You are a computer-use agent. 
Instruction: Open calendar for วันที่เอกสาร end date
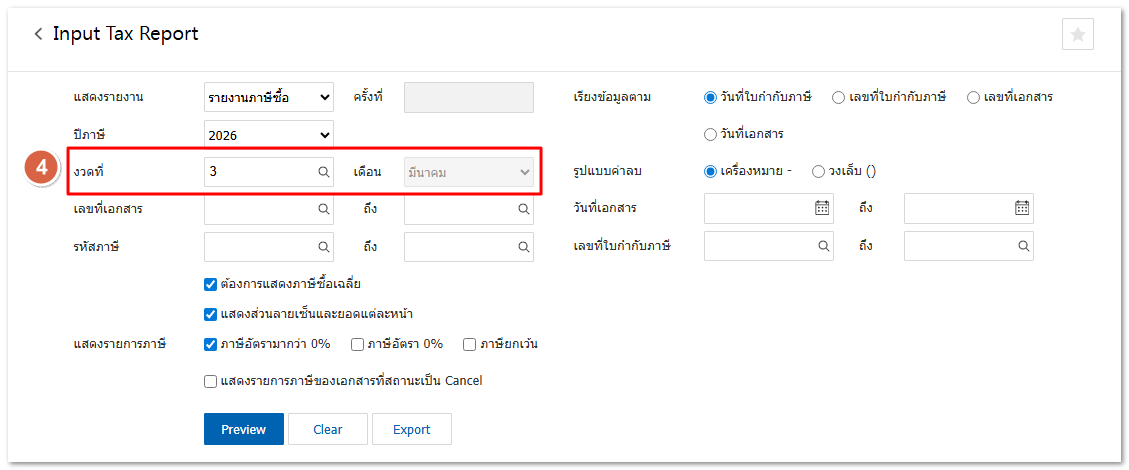[x=1022, y=208]
